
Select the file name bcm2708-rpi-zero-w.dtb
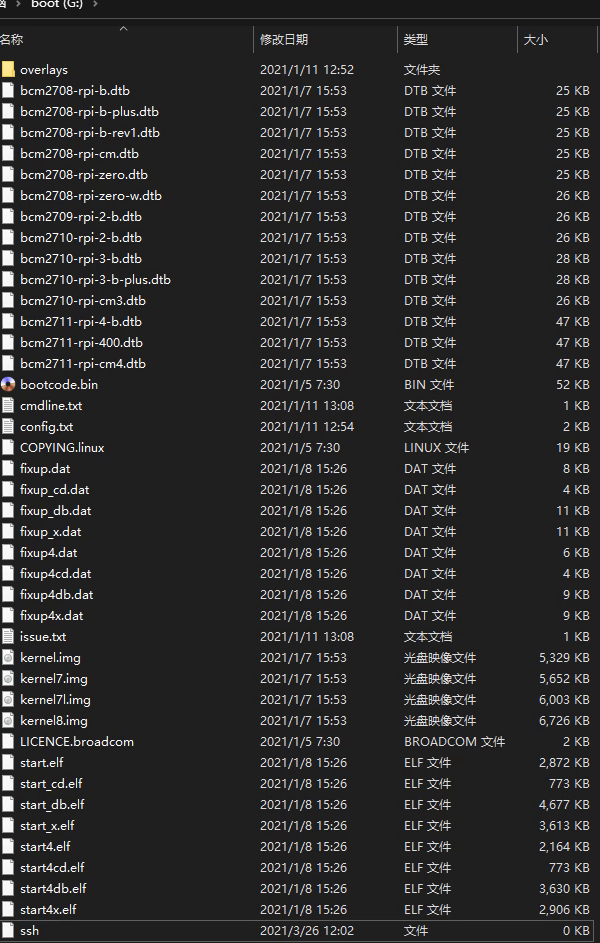(91, 196)
